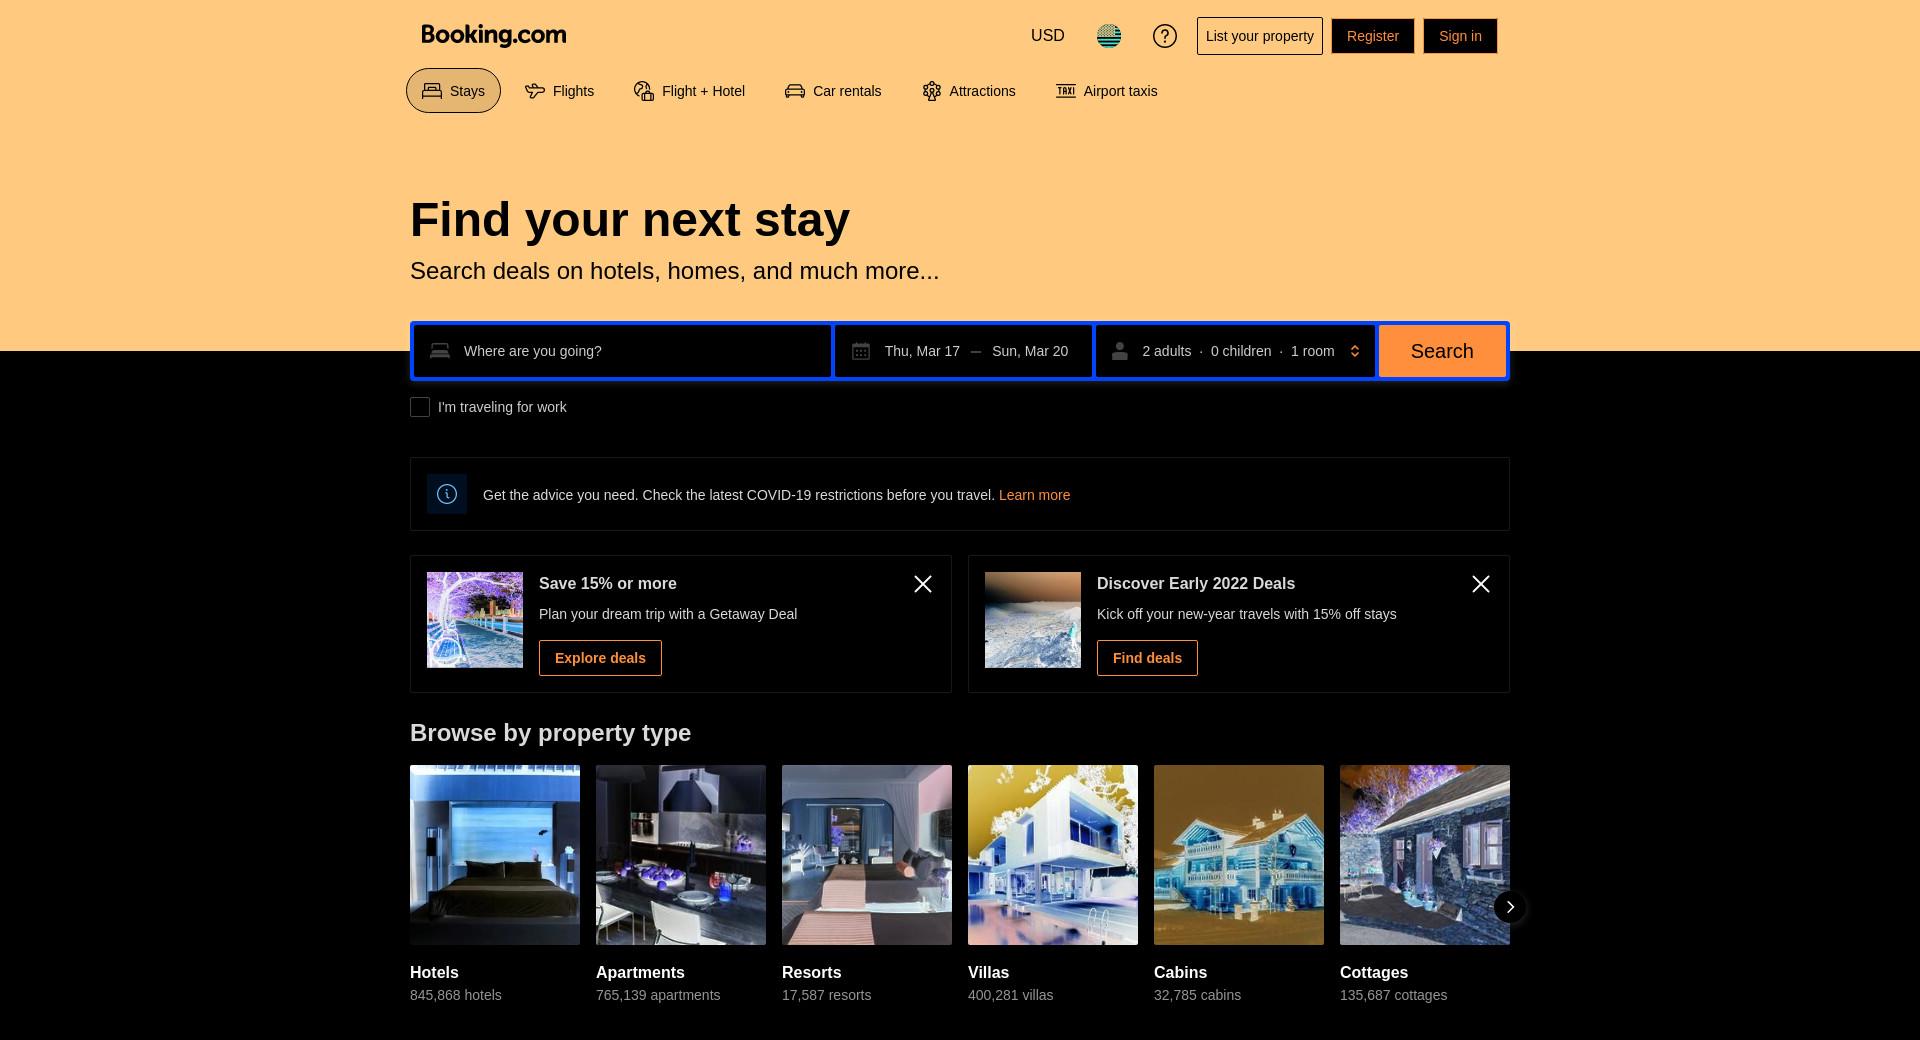1920x1040 pixels.
Task: Open customer help question mark icon
Action: click(1165, 36)
